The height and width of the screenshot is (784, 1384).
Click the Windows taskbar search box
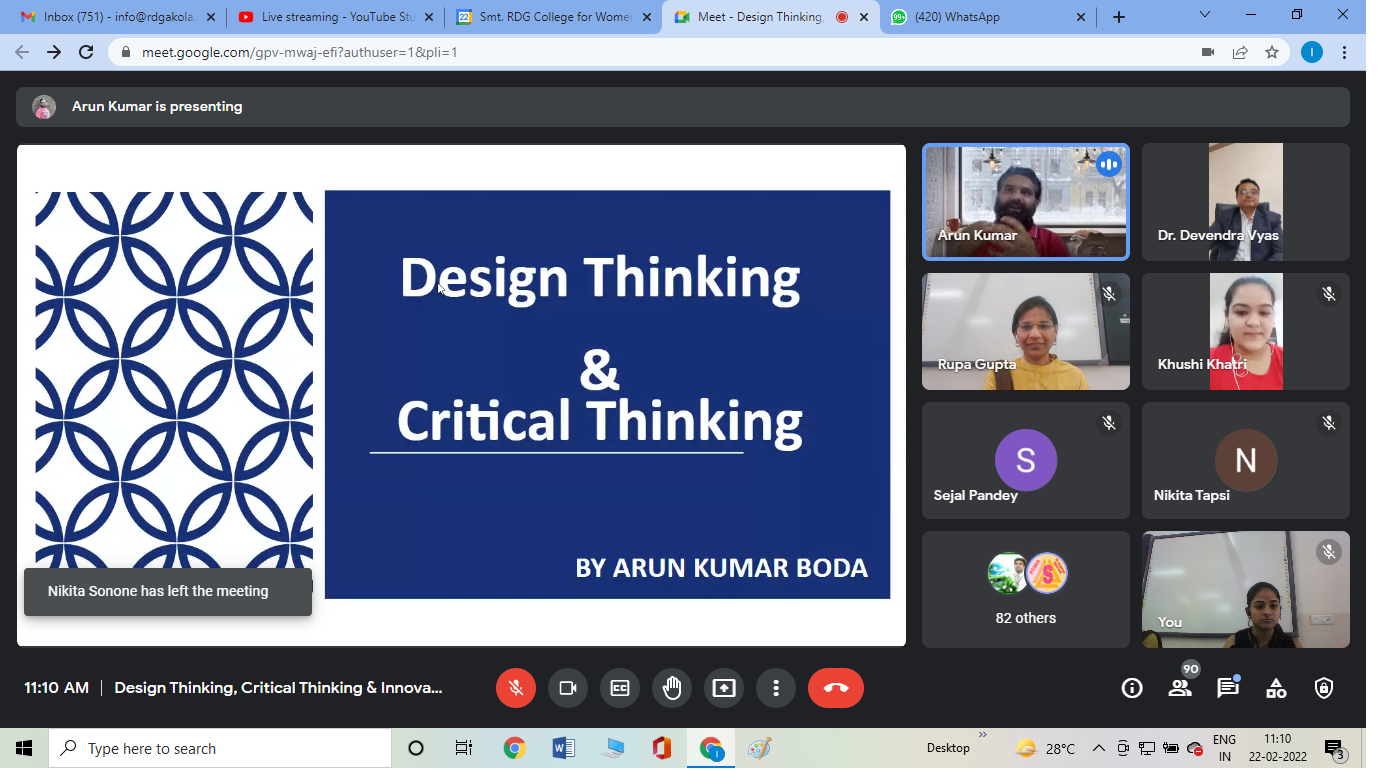(x=220, y=748)
